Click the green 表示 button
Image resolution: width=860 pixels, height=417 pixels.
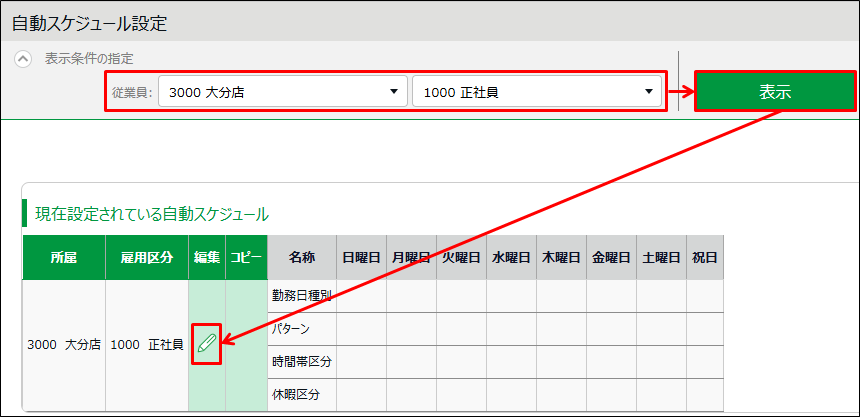[775, 91]
